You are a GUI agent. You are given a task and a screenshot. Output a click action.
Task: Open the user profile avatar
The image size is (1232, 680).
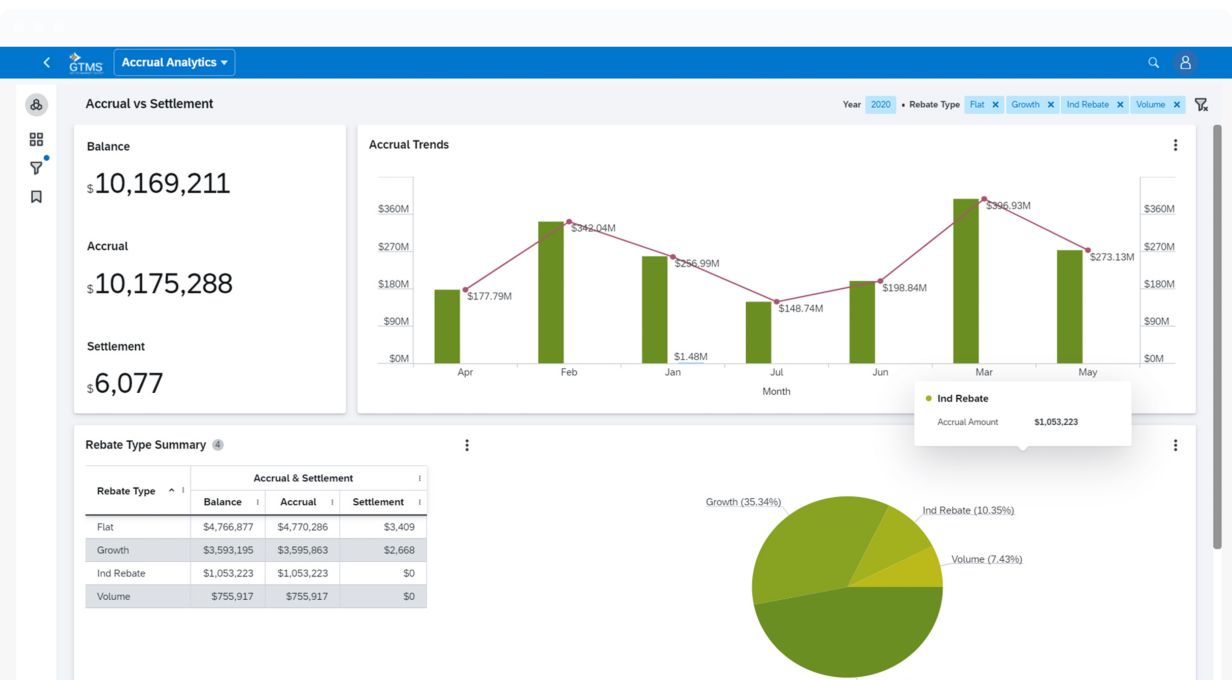coord(1185,63)
